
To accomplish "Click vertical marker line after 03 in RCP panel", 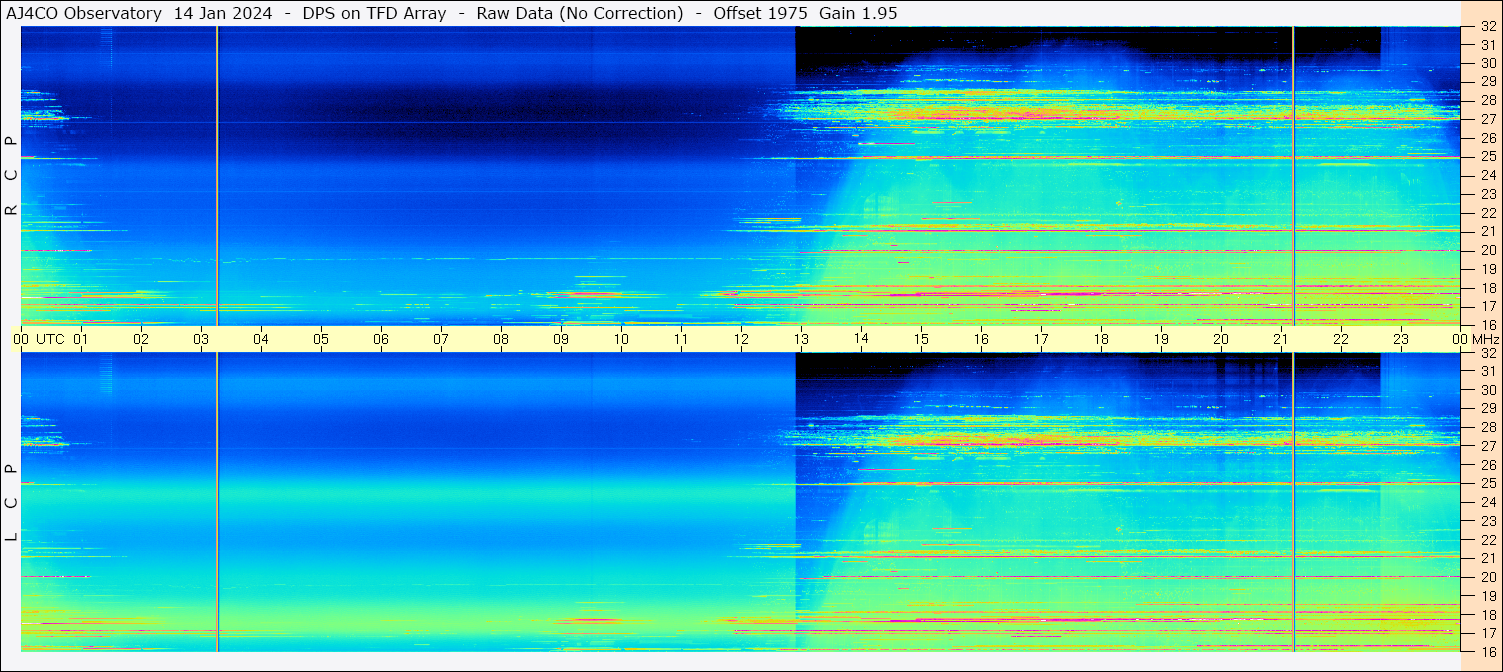I will 217,175.
